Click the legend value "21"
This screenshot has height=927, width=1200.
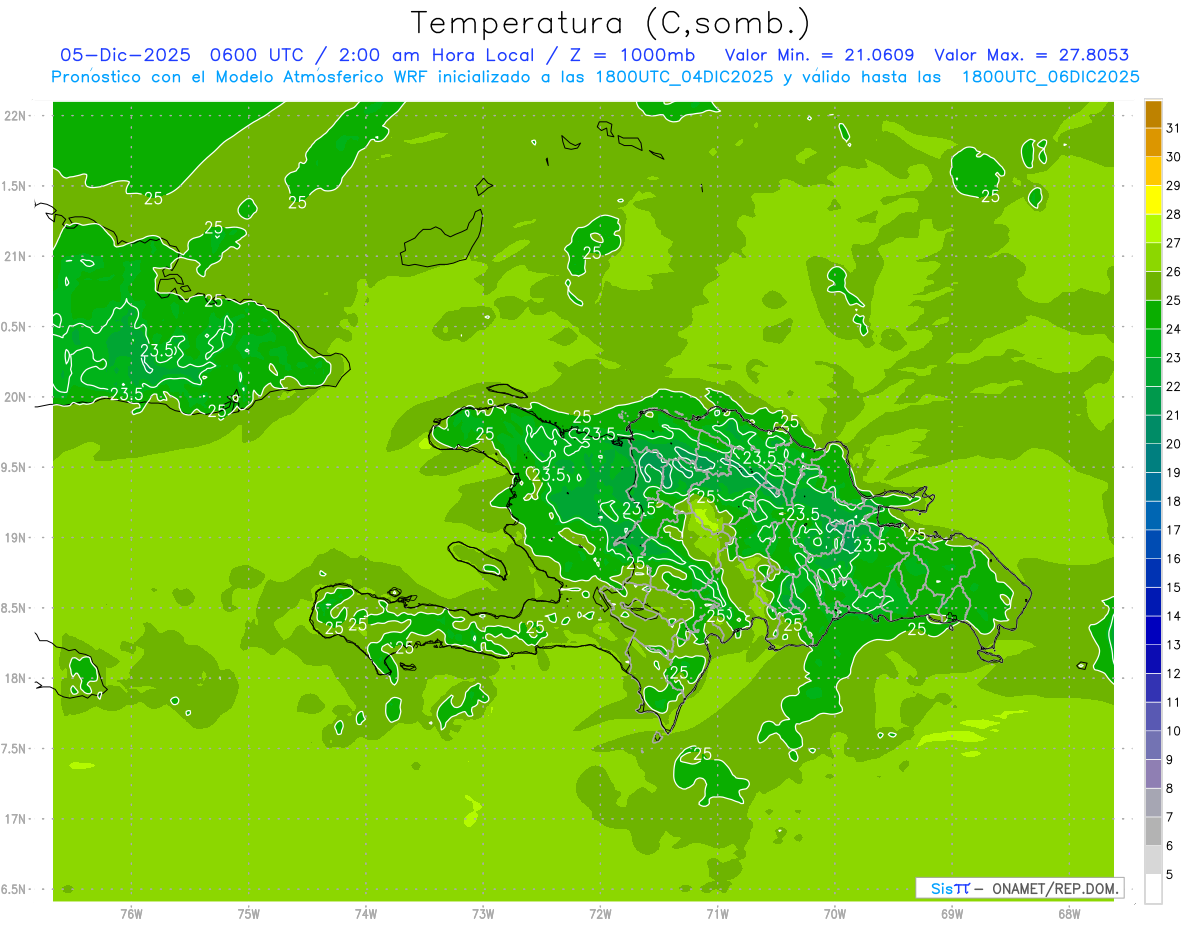1173,415
